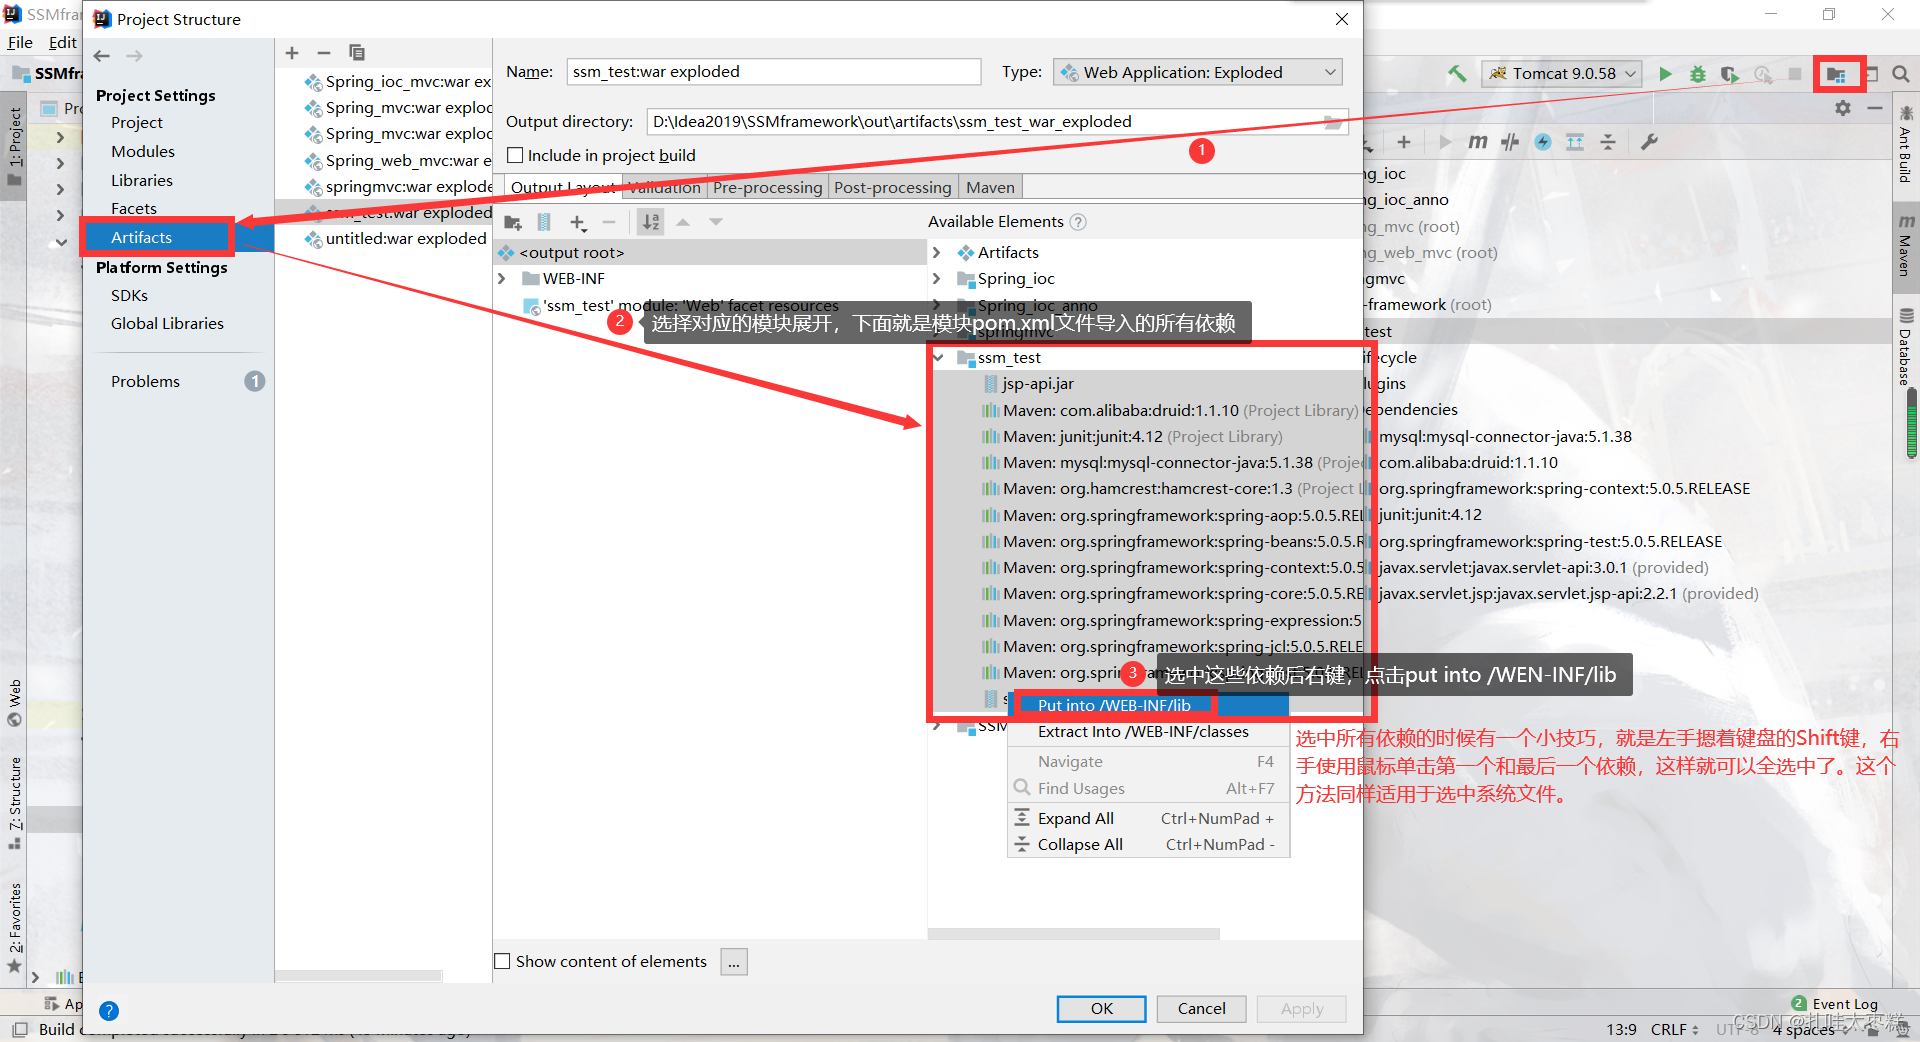Click the Cancel button
1920x1042 pixels.
click(x=1201, y=1008)
